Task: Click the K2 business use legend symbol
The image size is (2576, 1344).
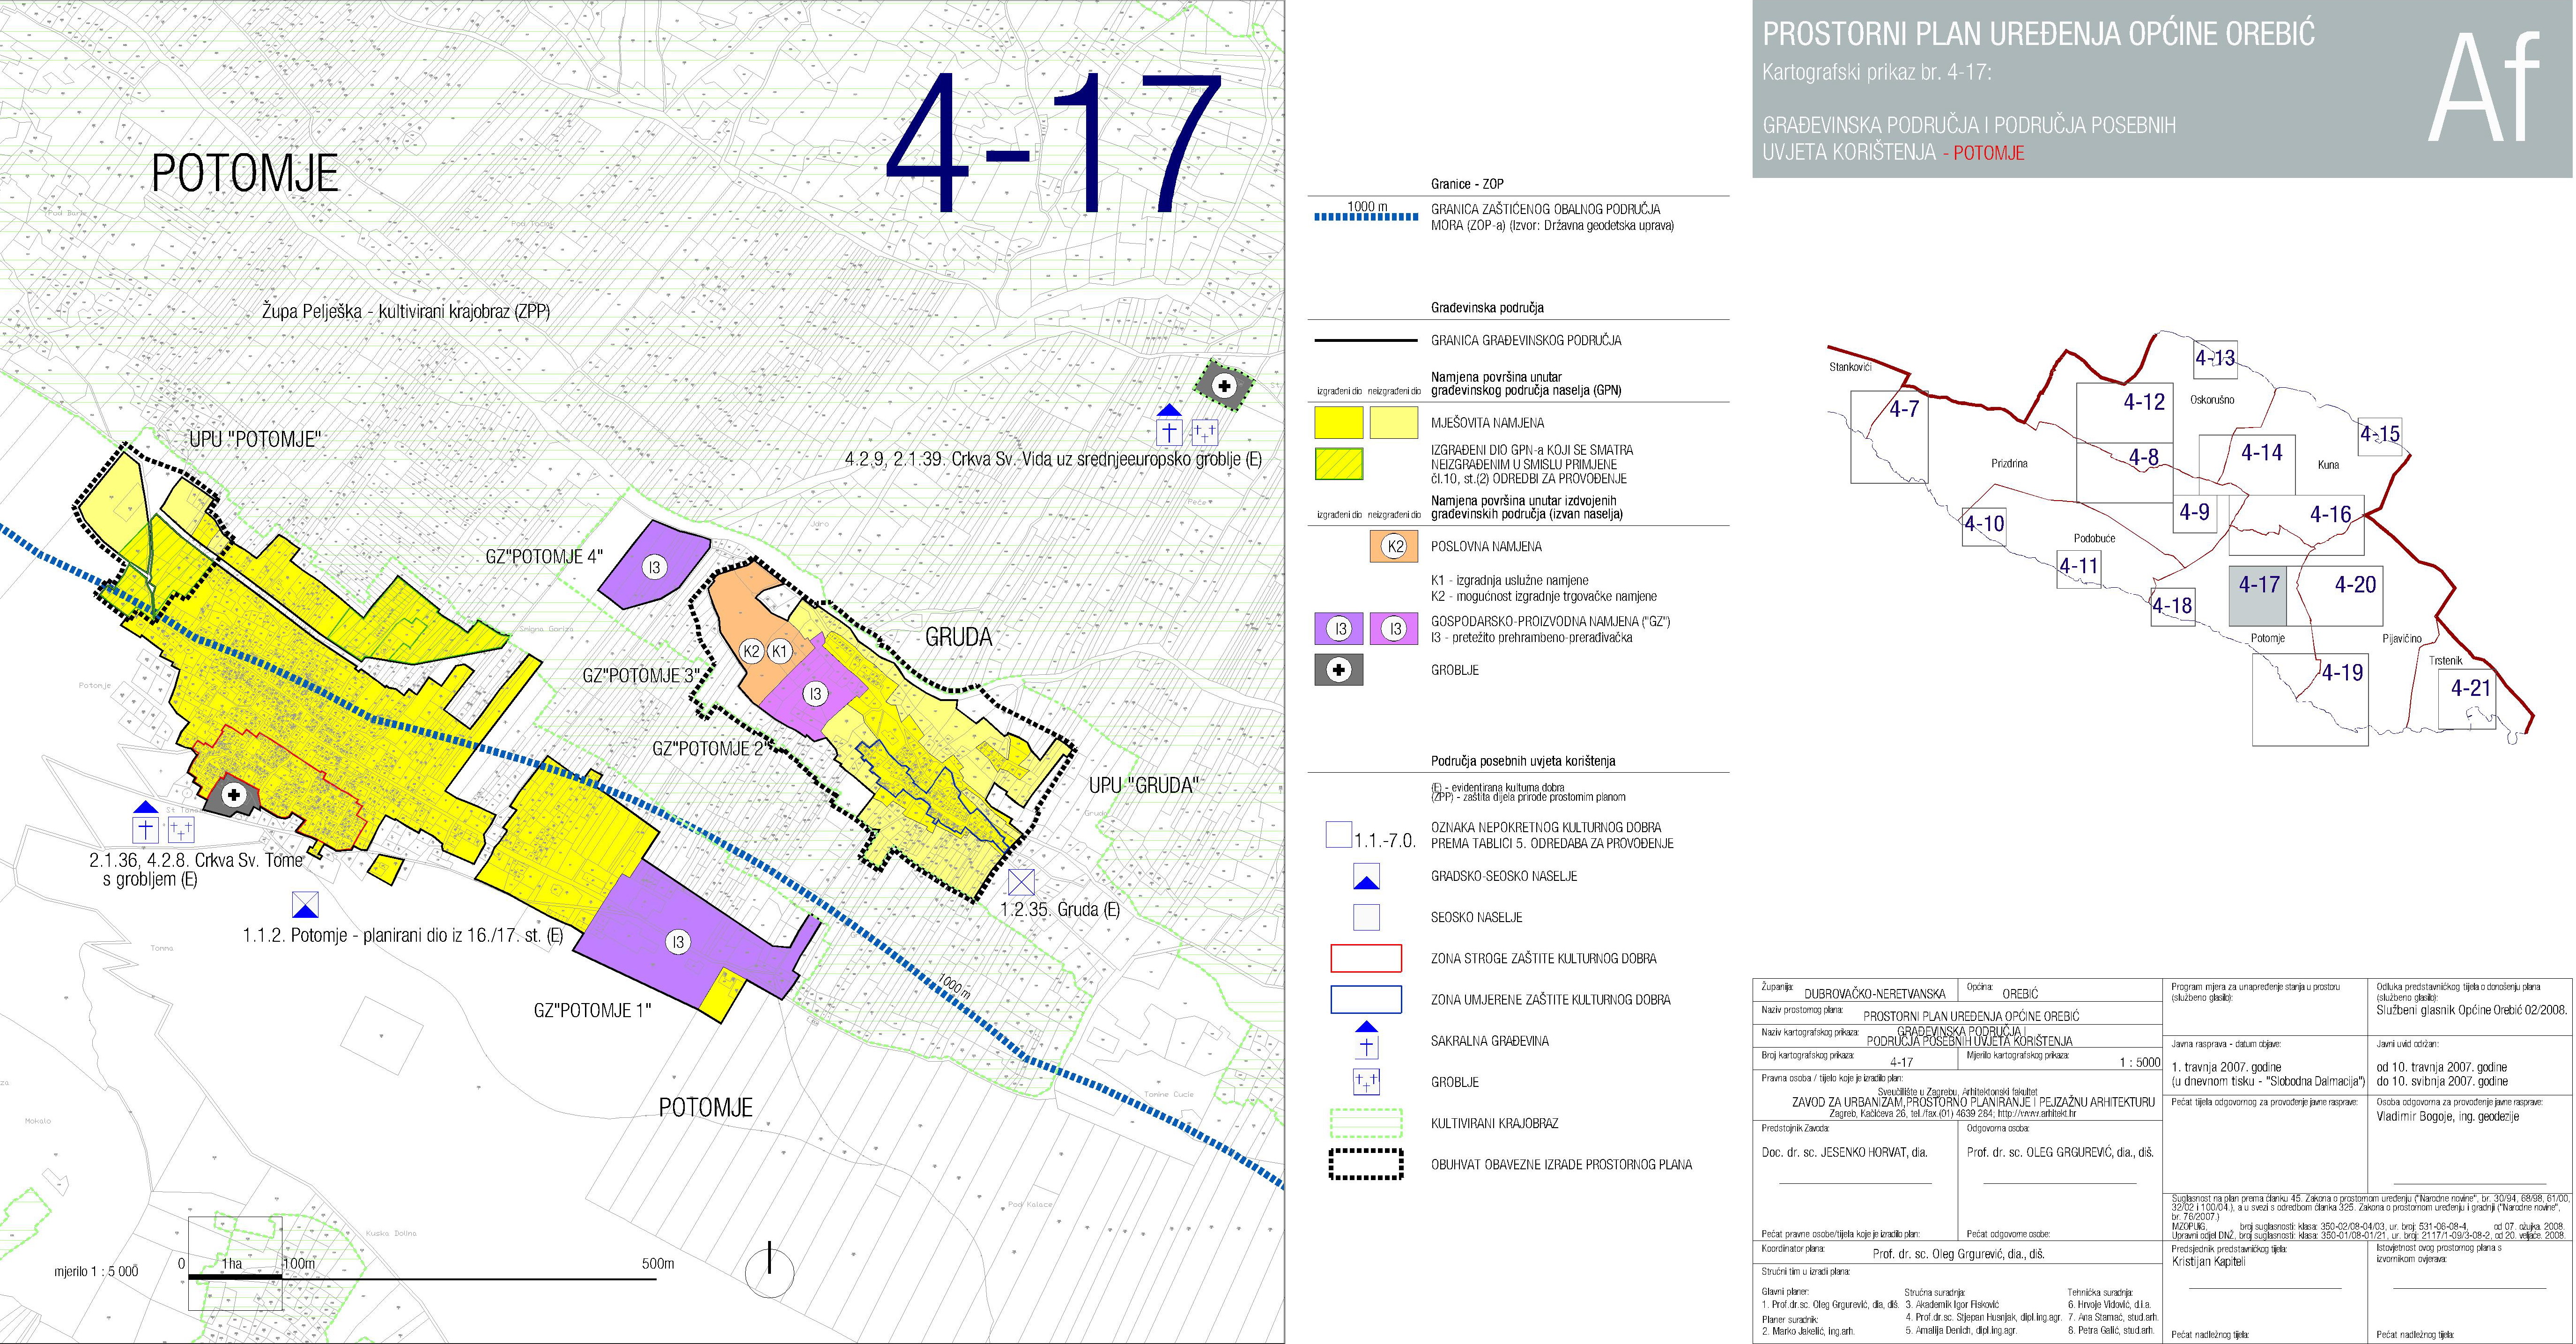Action: point(1395,546)
